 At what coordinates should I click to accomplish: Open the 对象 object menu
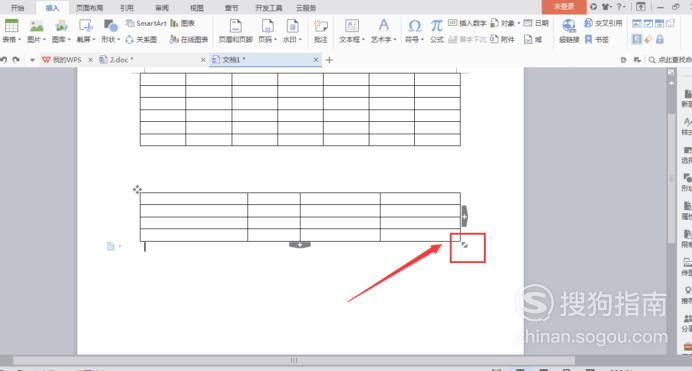(505, 23)
